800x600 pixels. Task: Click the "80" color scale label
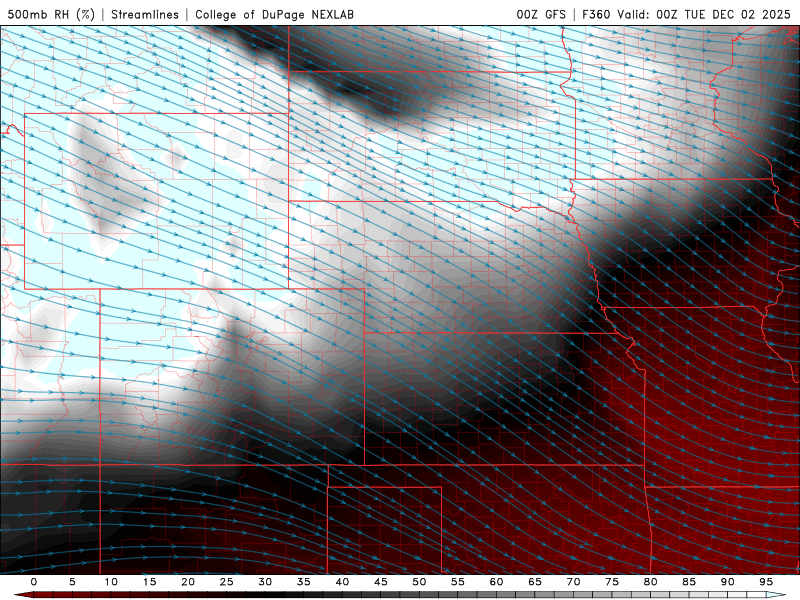point(650,582)
